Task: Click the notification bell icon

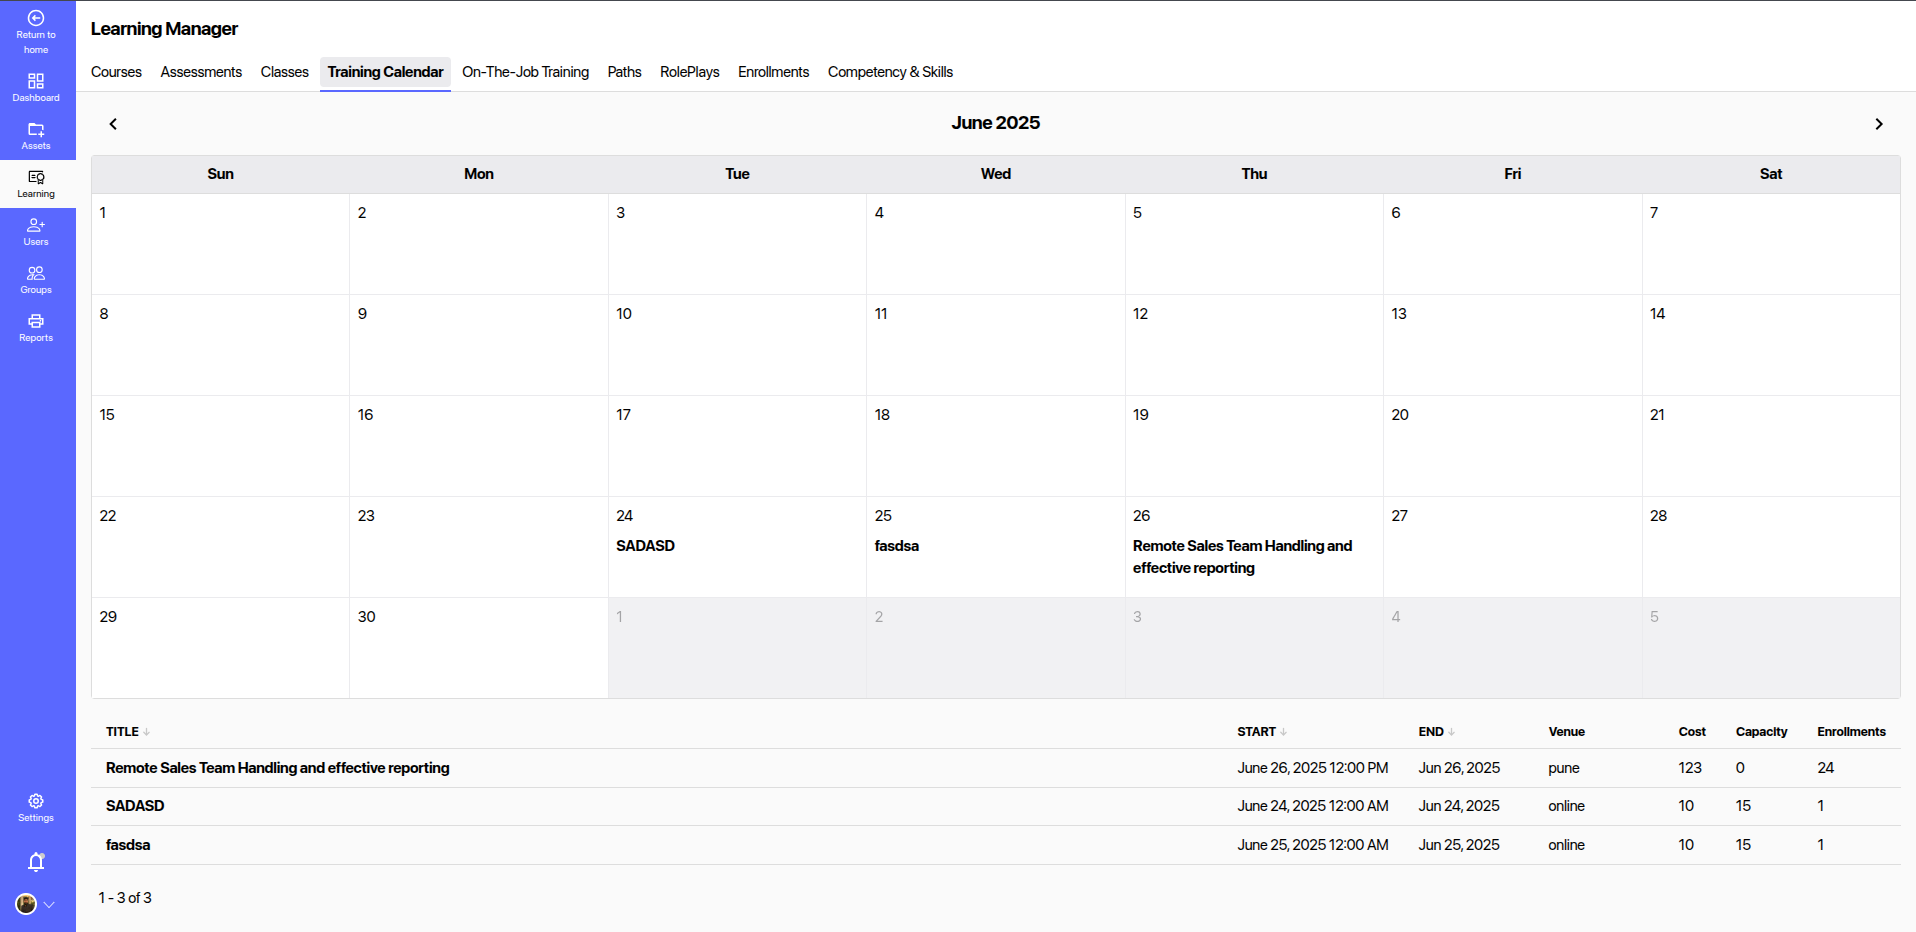Action: coord(36,861)
